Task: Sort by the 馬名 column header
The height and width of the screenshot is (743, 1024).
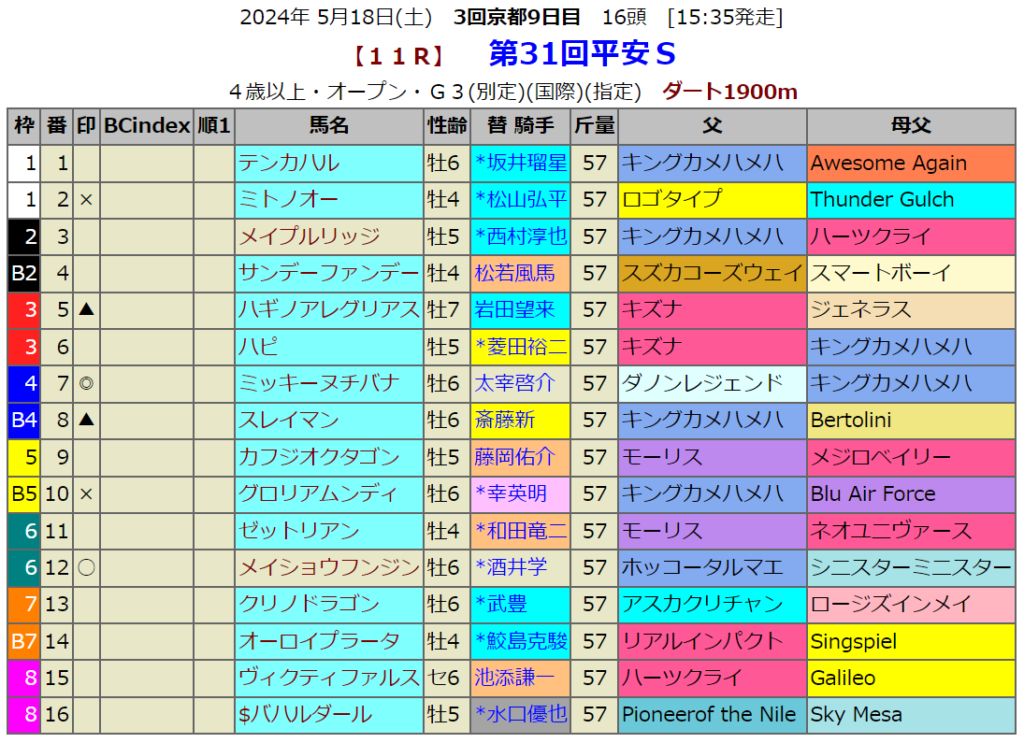Action: coord(329,126)
